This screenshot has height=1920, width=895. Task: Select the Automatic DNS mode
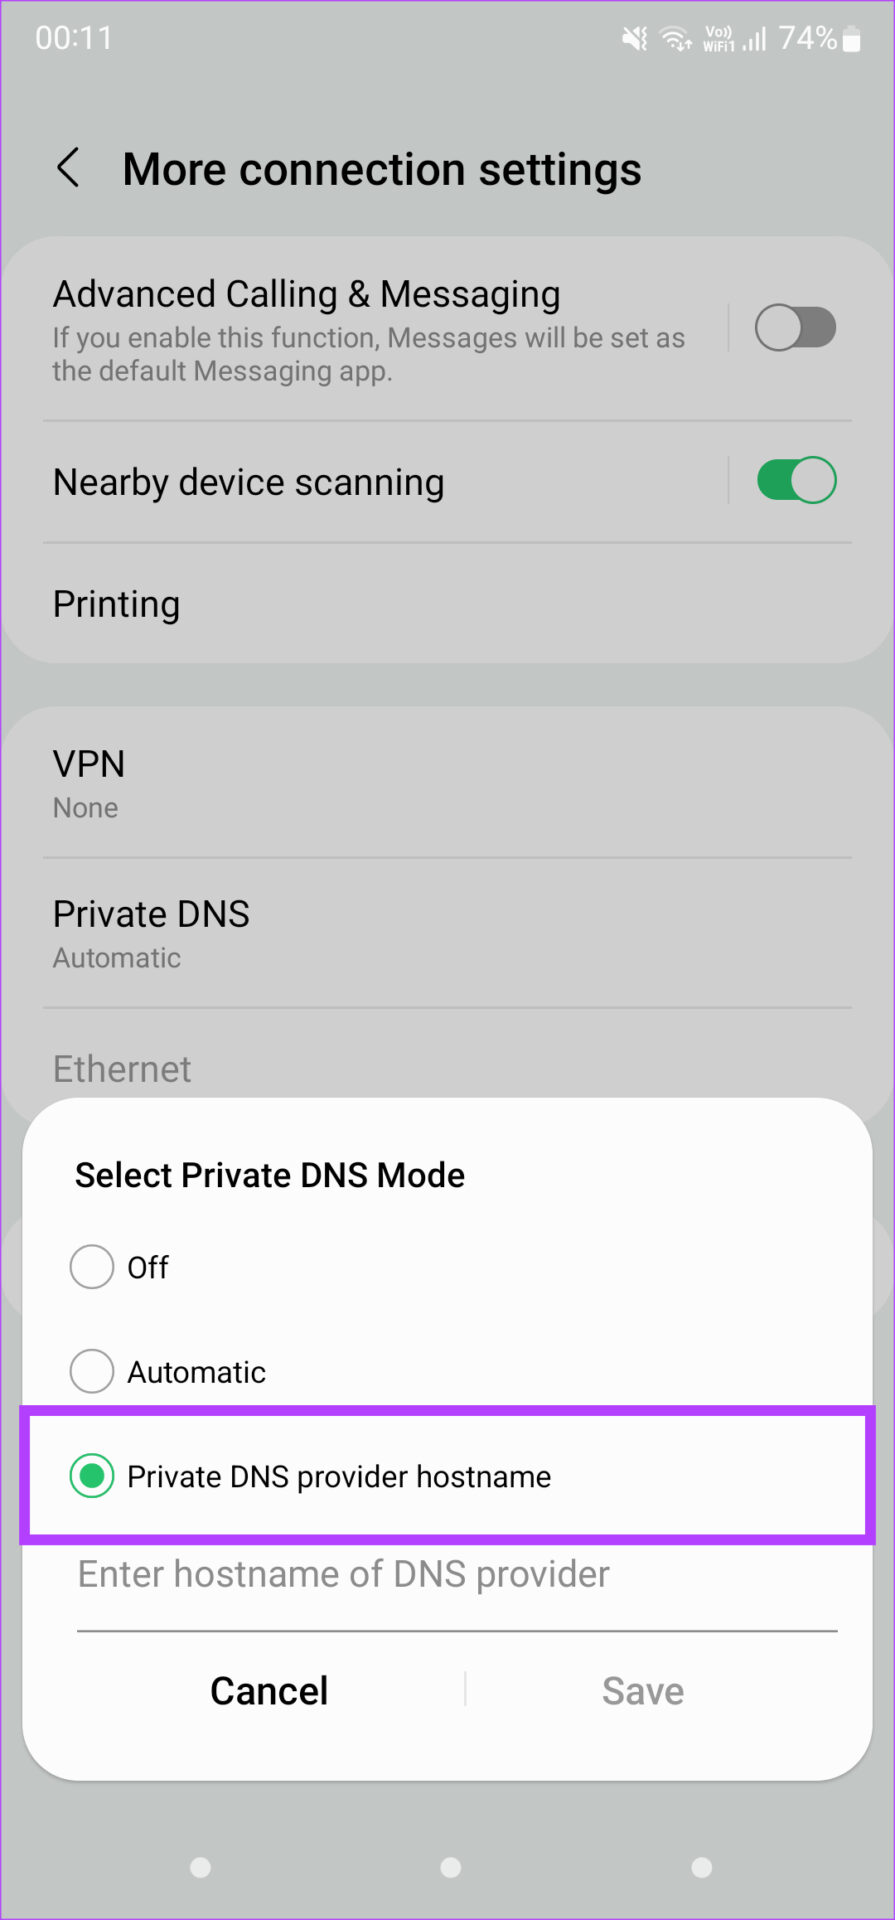coord(92,1371)
